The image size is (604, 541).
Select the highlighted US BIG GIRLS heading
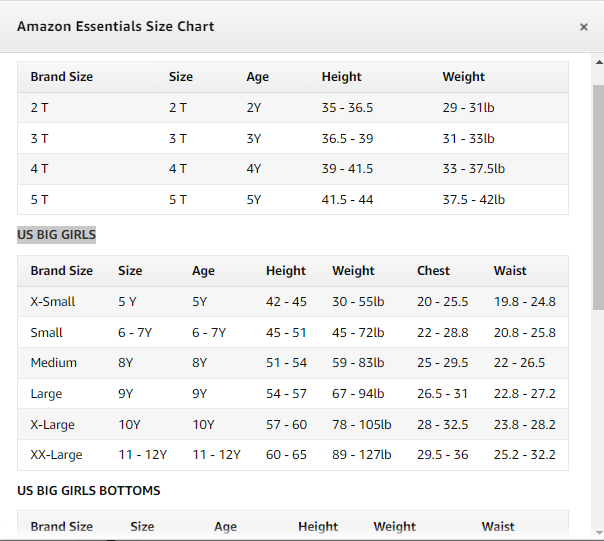click(x=56, y=235)
